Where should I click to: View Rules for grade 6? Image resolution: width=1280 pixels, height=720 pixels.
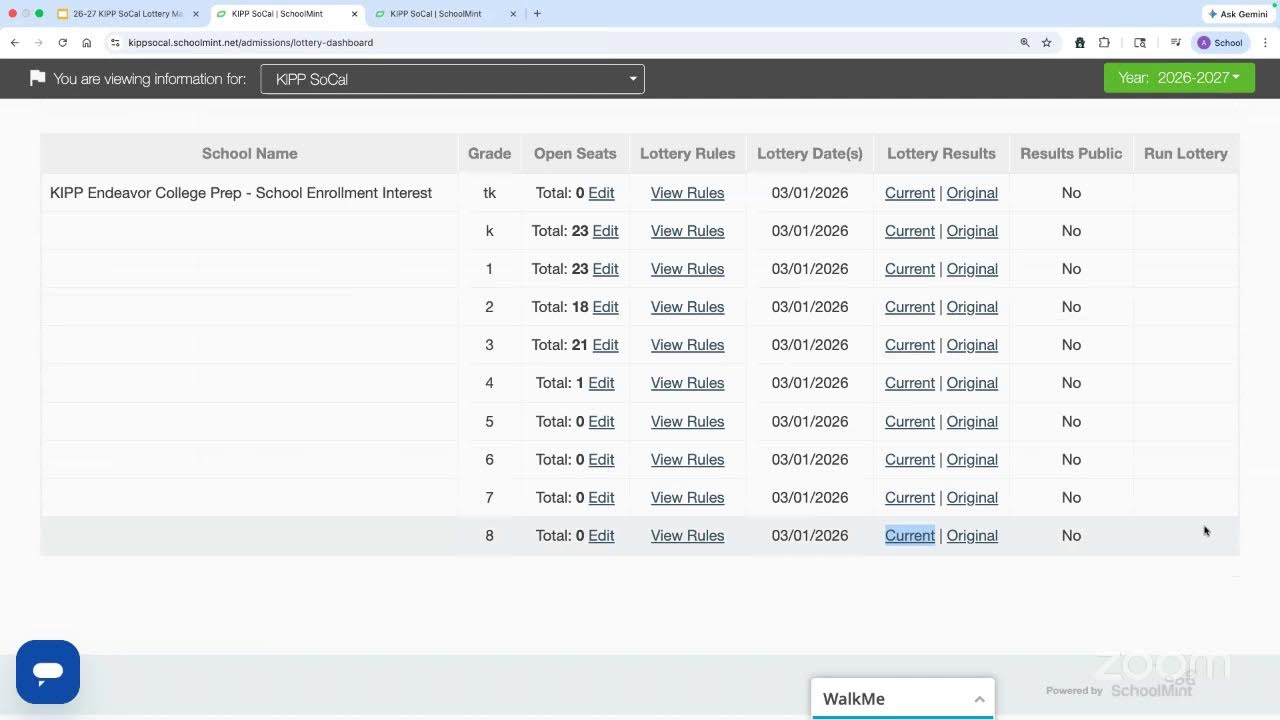point(687,460)
